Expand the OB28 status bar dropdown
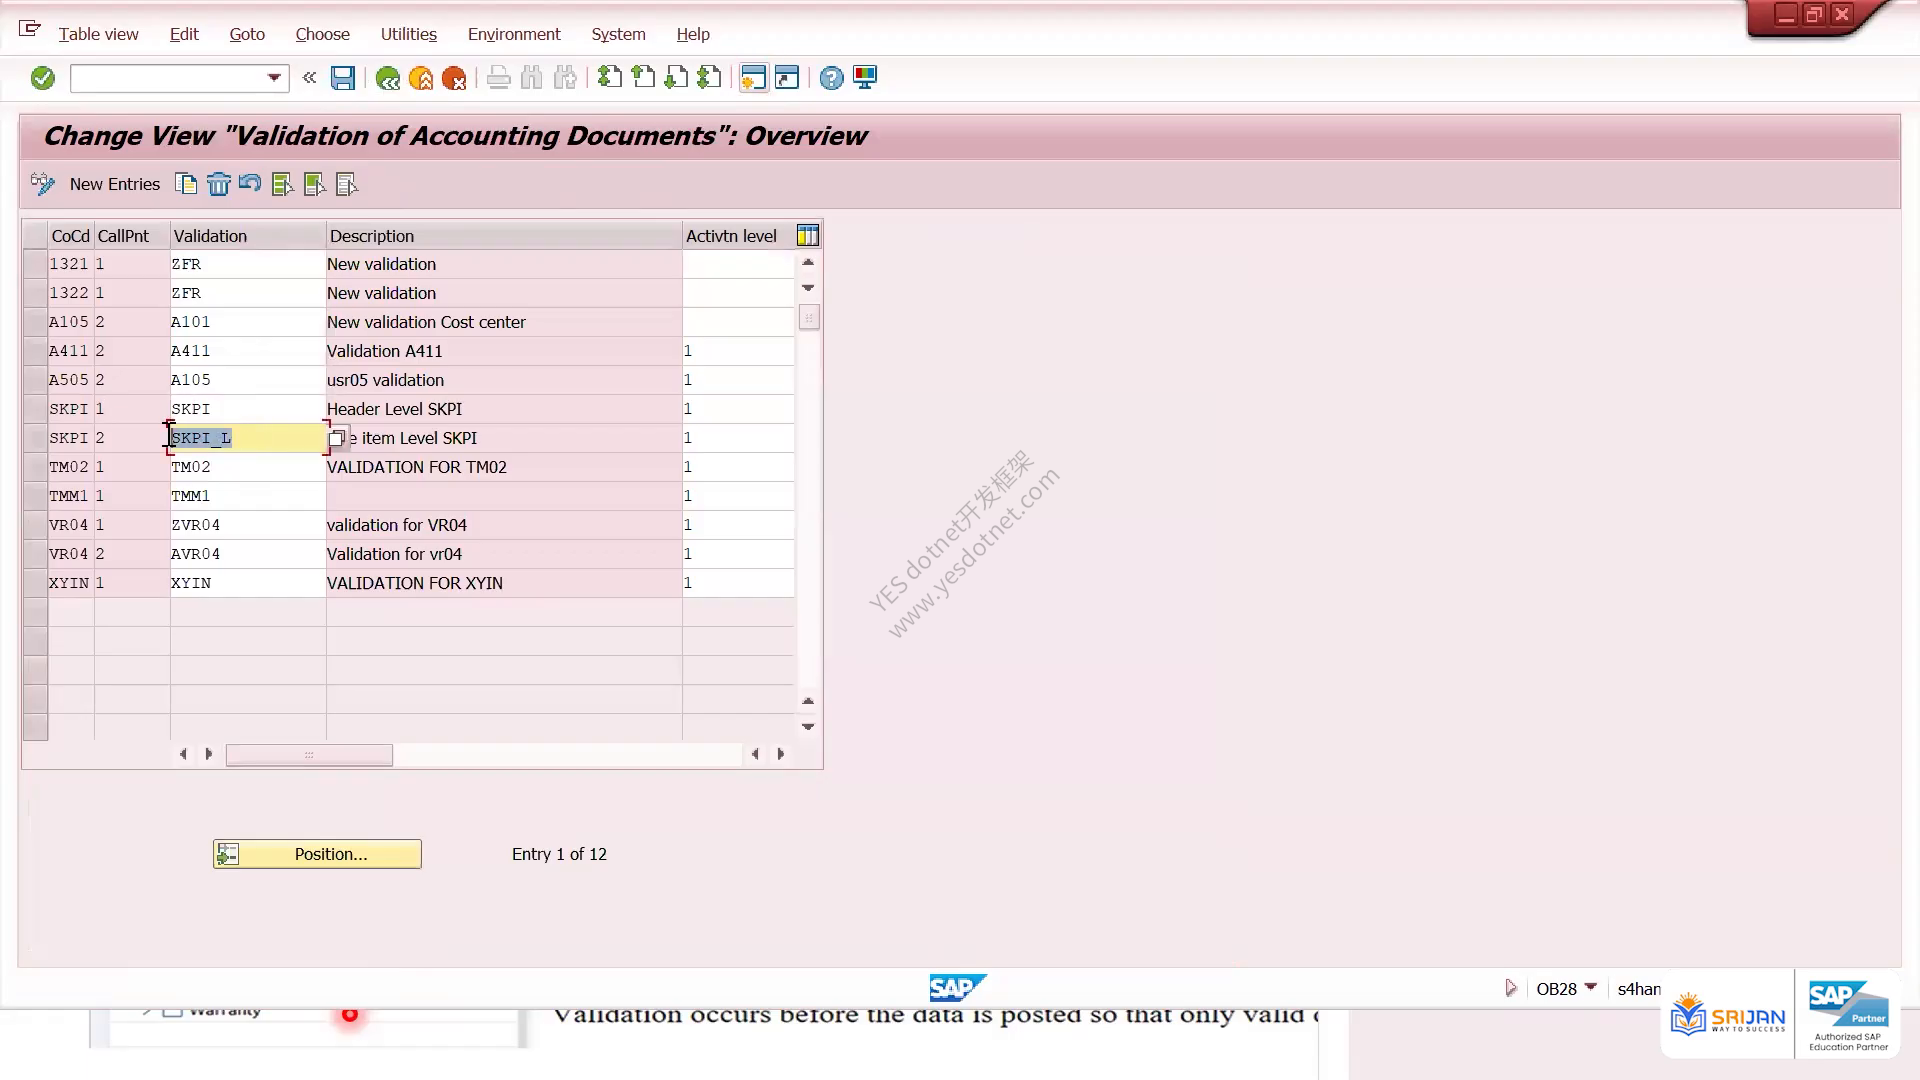The width and height of the screenshot is (1920, 1080). click(x=1591, y=988)
